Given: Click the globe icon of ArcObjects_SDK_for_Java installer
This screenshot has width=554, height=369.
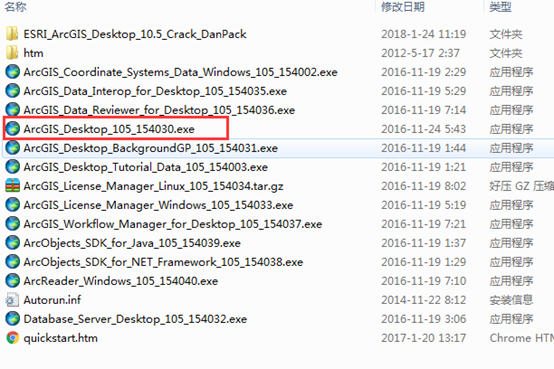Looking at the screenshot, I should click(x=13, y=243).
